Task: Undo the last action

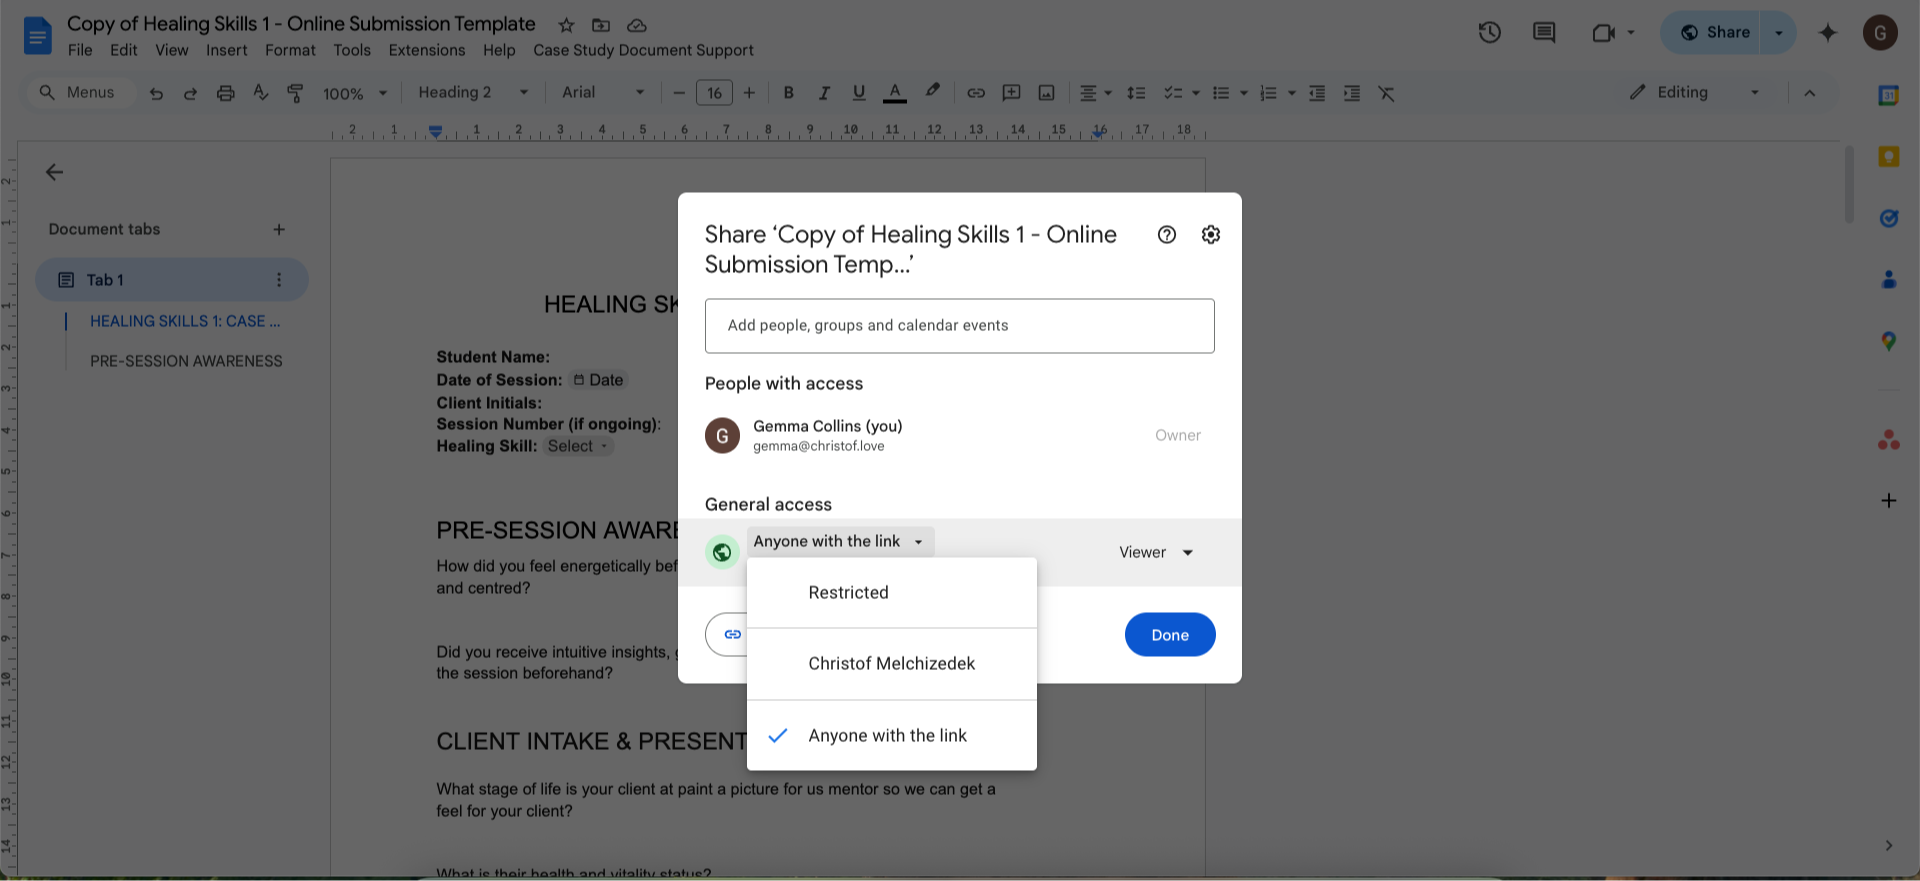Action: tap(156, 93)
